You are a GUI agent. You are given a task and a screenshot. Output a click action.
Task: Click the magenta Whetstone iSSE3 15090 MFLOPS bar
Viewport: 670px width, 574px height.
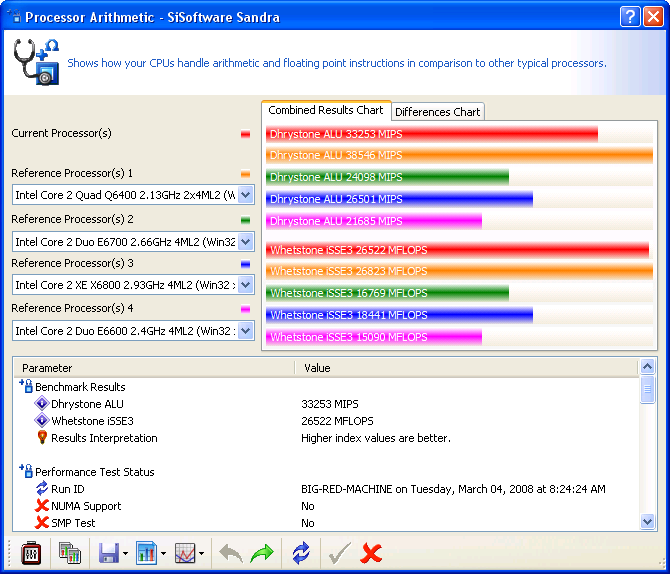coord(374,337)
